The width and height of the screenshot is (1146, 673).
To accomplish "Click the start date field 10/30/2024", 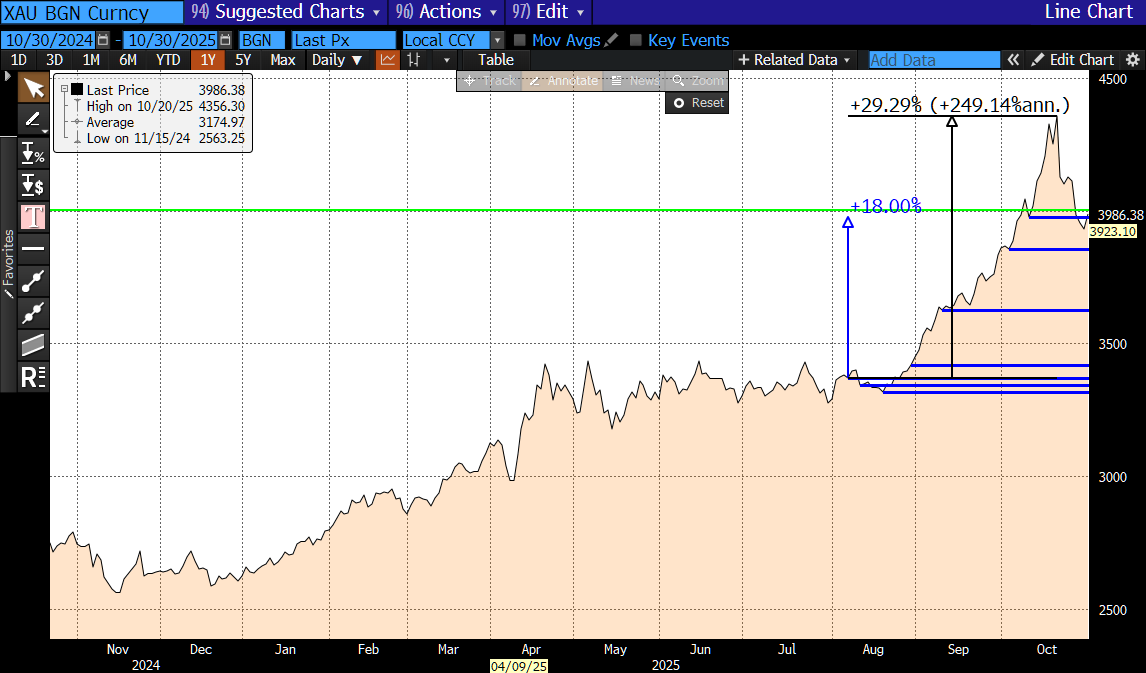I will [x=49, y=40].
